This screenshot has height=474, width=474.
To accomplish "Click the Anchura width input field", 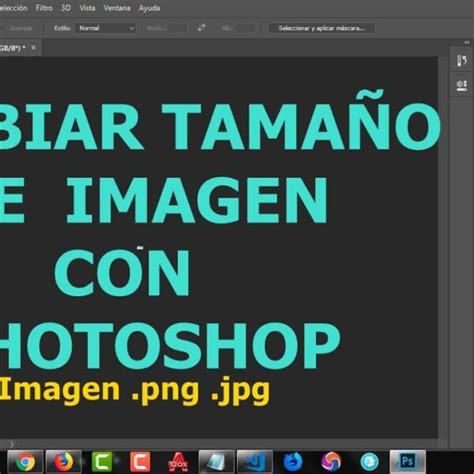I will pyautogui.click(x=176, y=28).
